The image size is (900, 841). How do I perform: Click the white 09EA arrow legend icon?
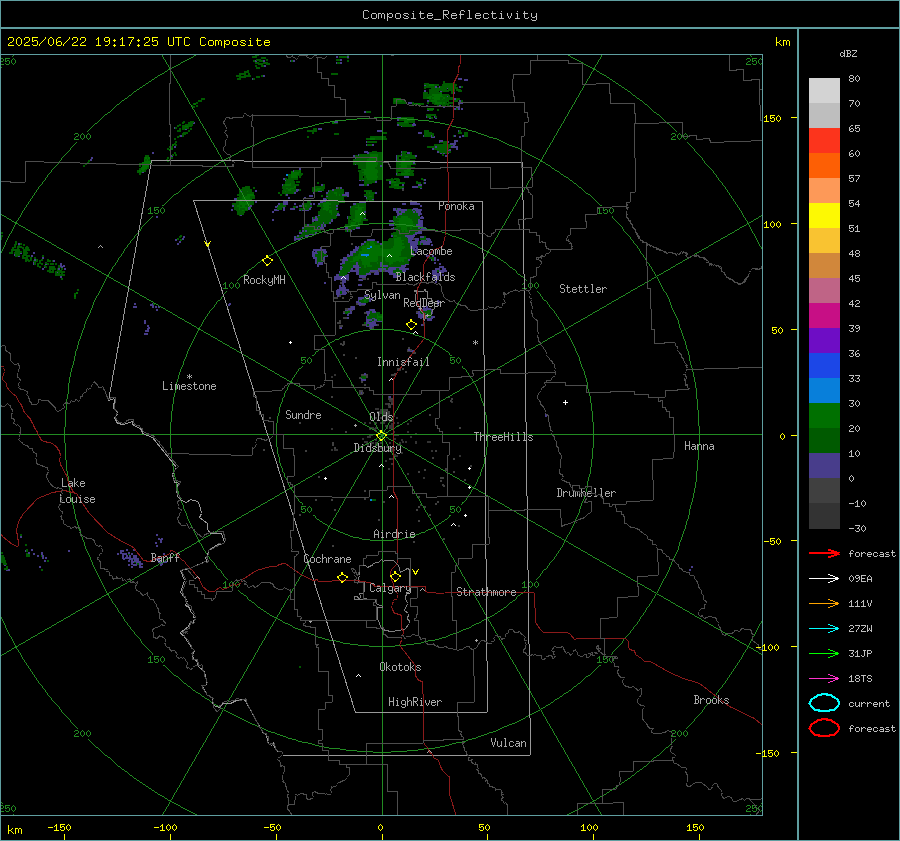(x=824, y=579)
